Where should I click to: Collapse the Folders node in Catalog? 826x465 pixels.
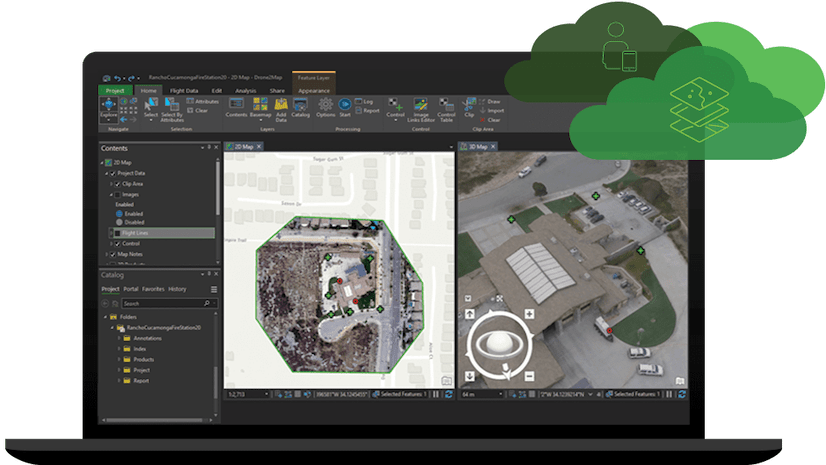[105, 317]
